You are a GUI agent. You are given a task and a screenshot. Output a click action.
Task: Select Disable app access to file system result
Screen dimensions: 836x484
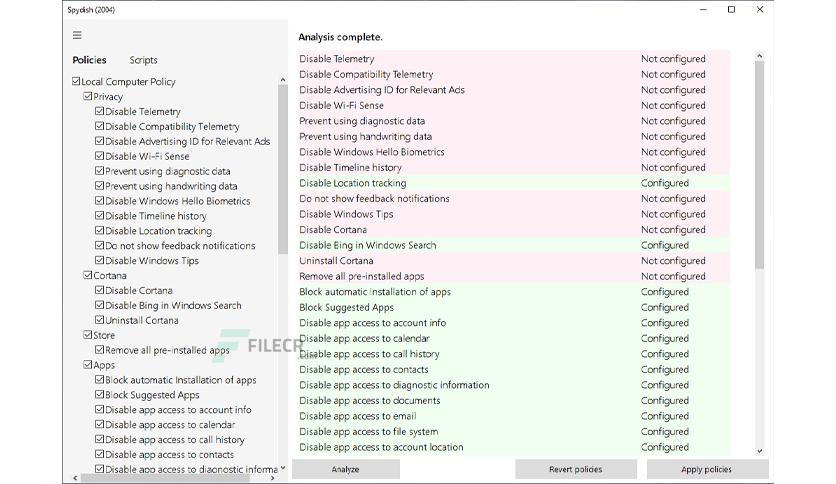(513, 431)
